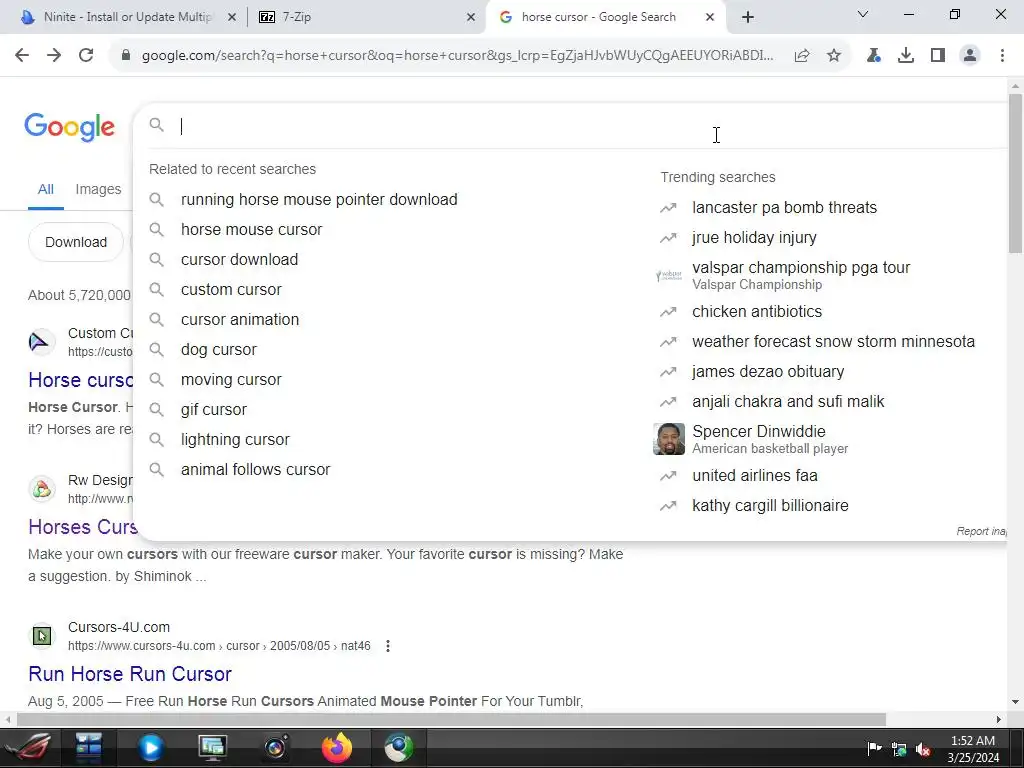This screenshot has height=768, width=1024.
Task: Click the Google logo
Action: click(x=69, y=127)
